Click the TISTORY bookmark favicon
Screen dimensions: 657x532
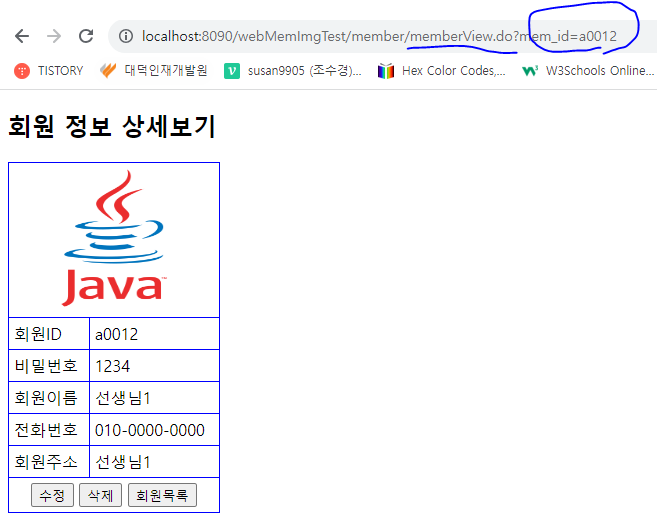22,71
